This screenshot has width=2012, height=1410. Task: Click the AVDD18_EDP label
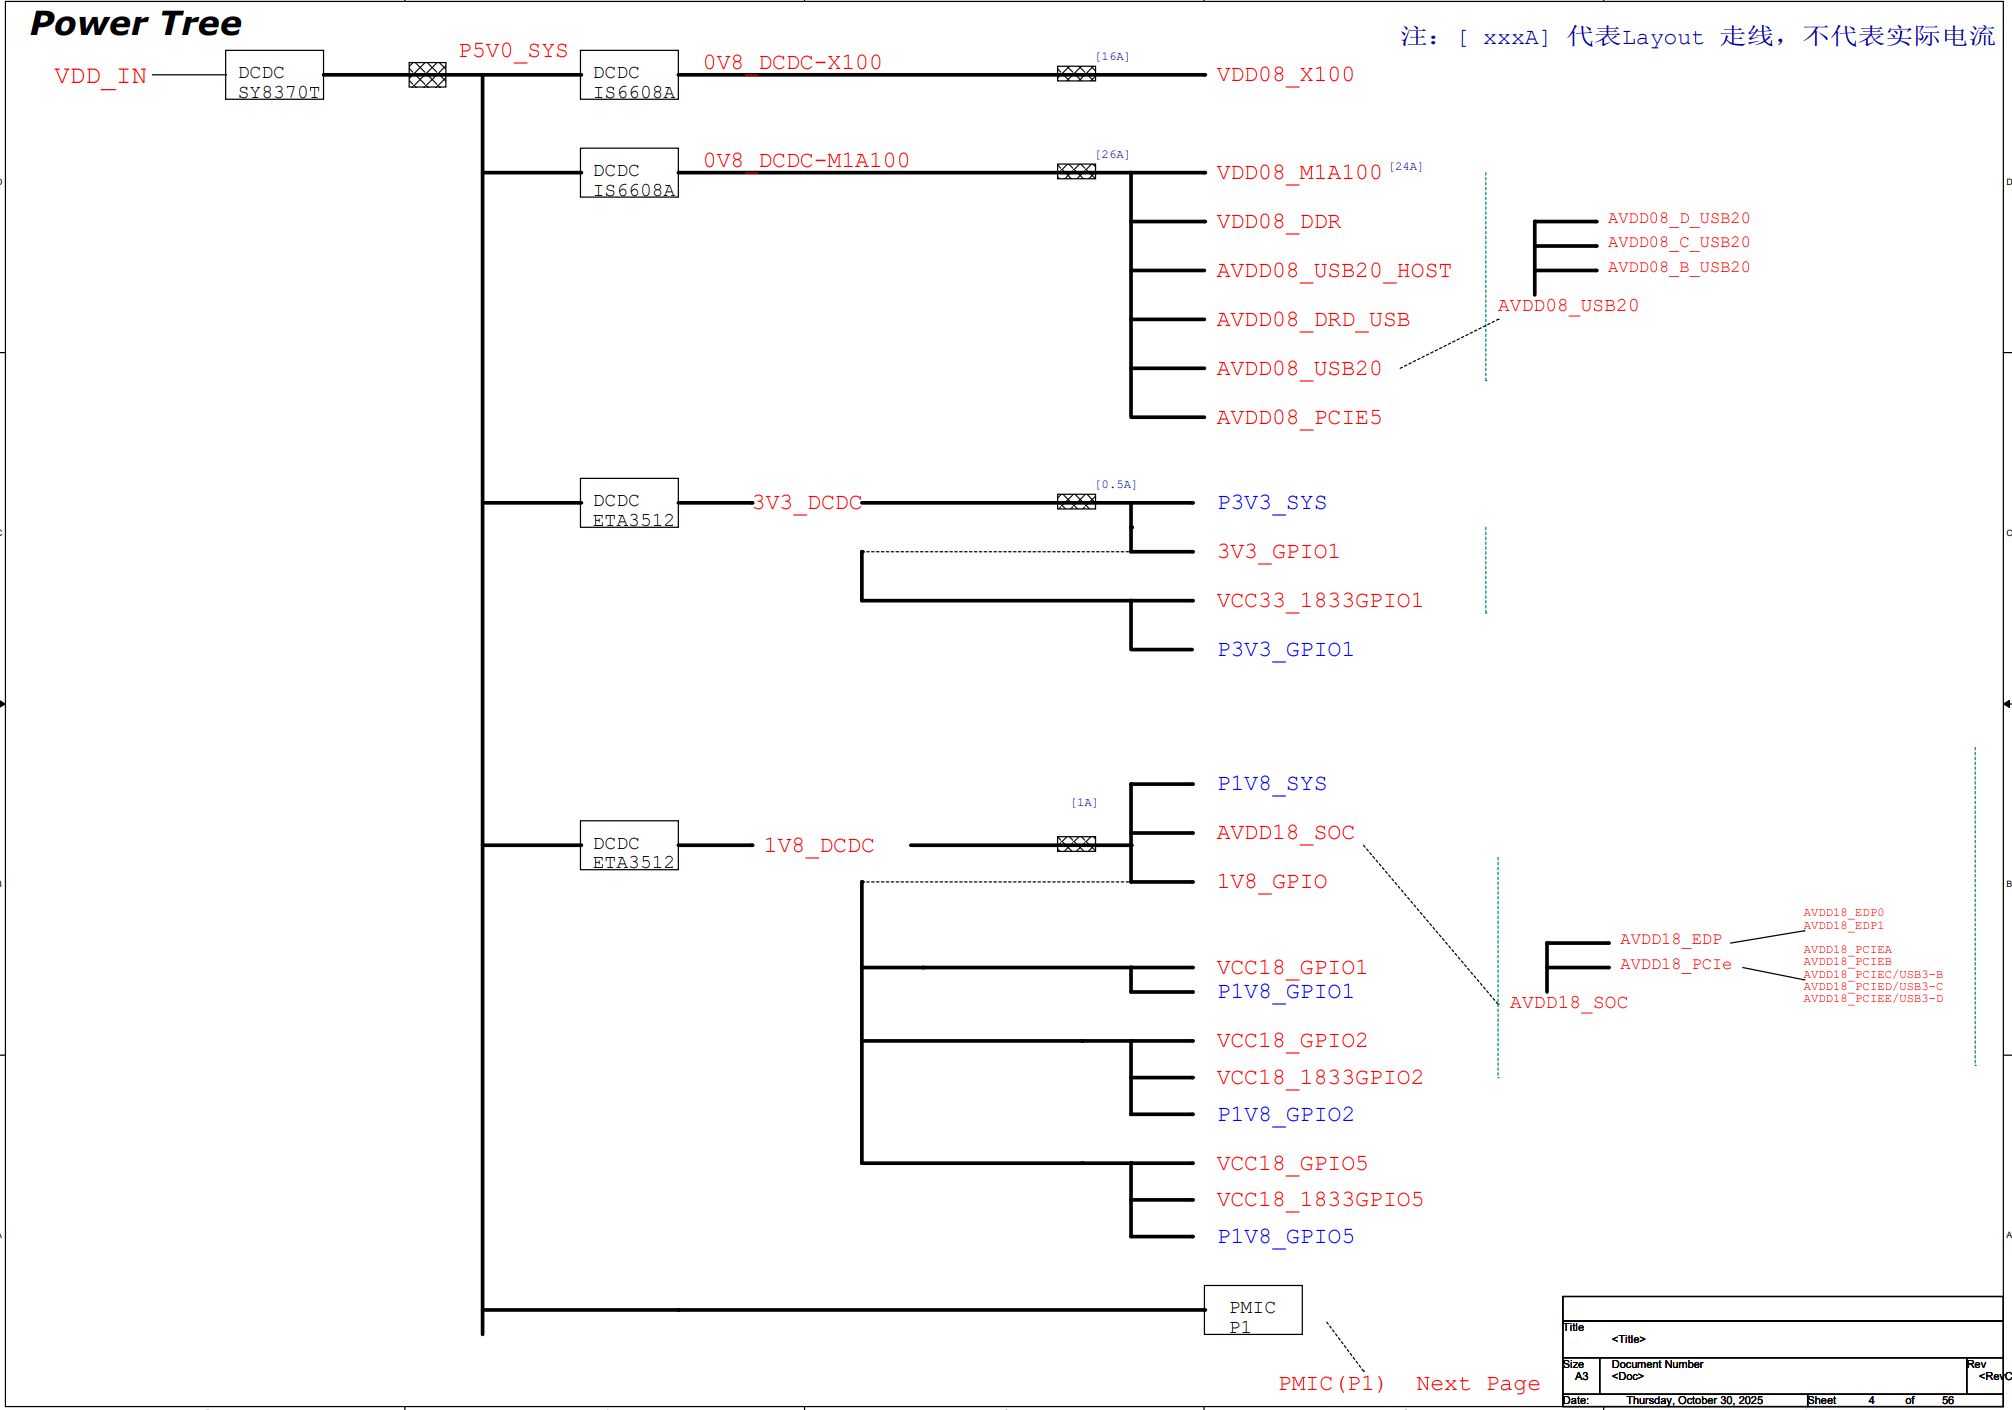[x=1670, y=940]
